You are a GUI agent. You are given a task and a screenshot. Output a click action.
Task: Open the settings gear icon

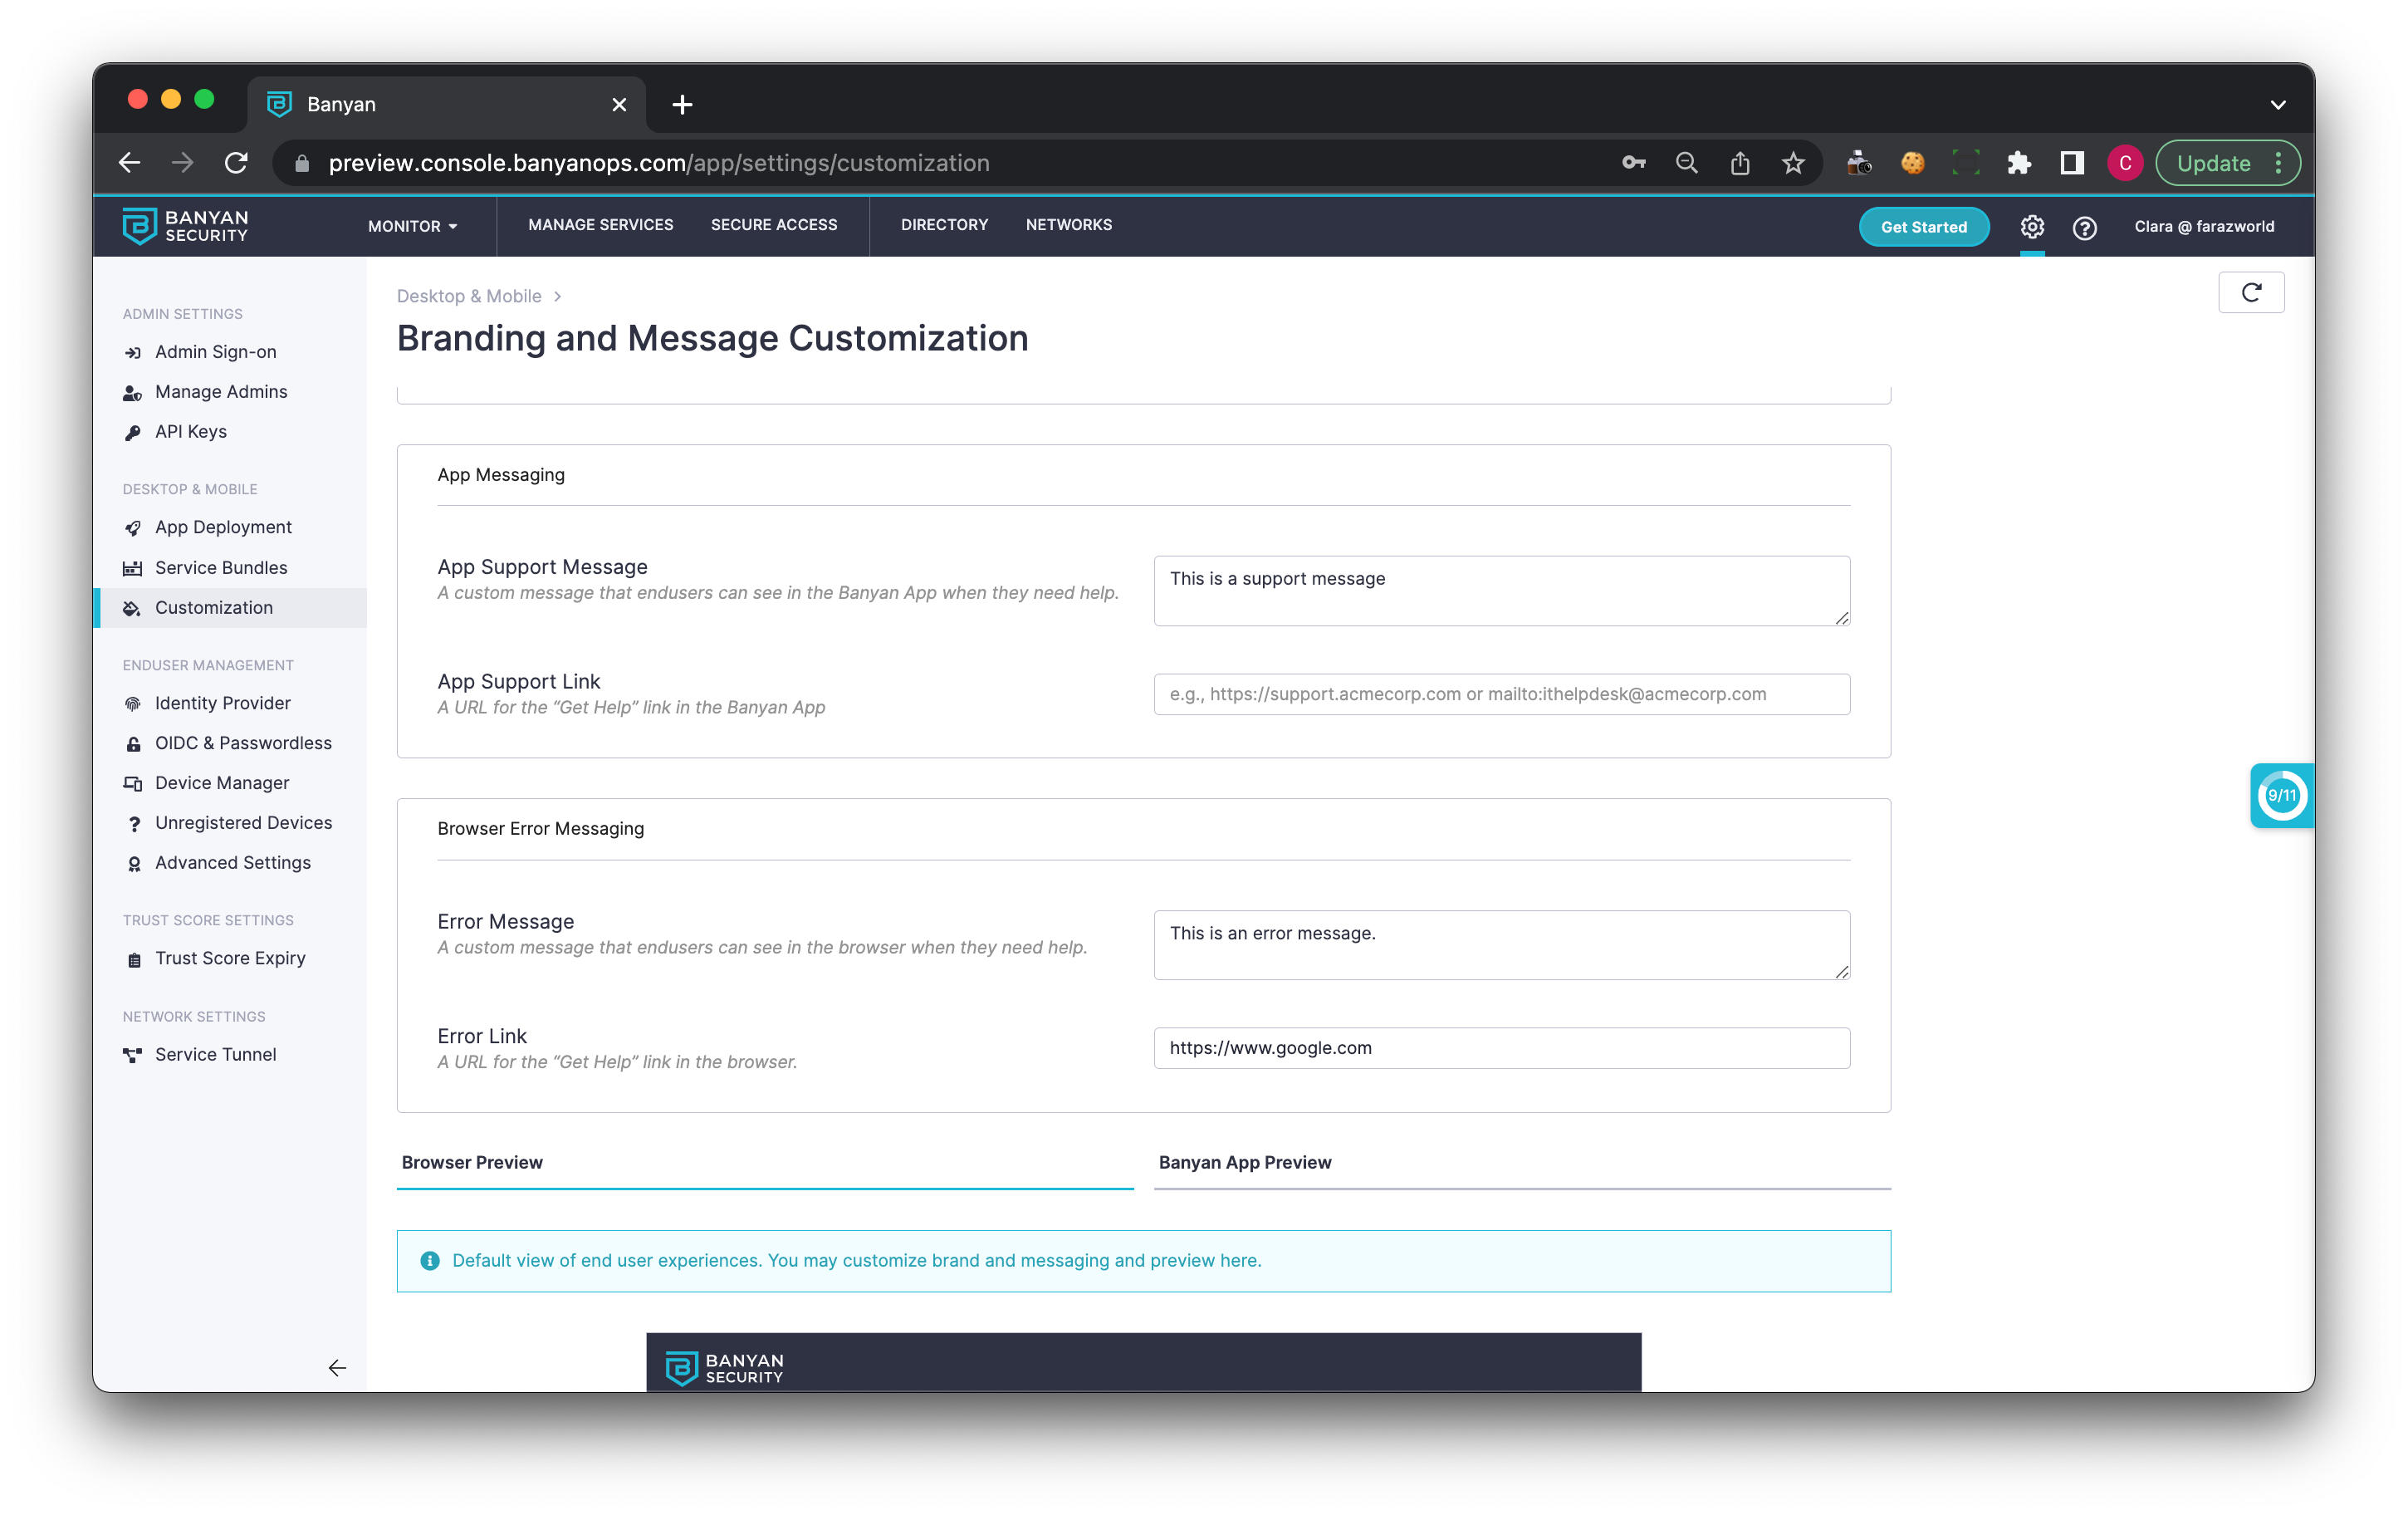click(2031, 227)
